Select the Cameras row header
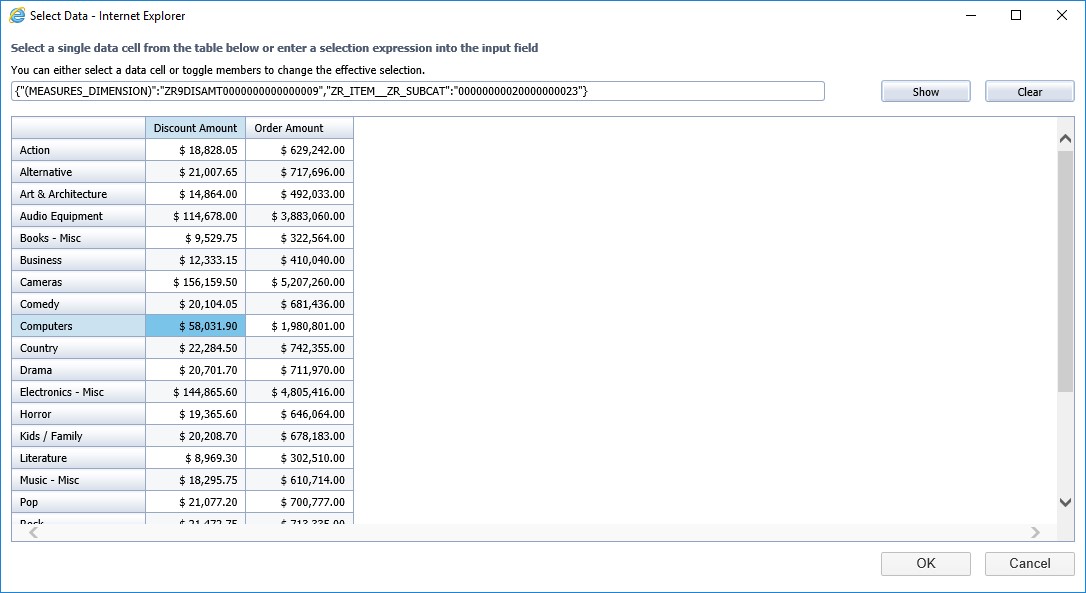This screenshot has width=1086, height=593. pos(79,282)
